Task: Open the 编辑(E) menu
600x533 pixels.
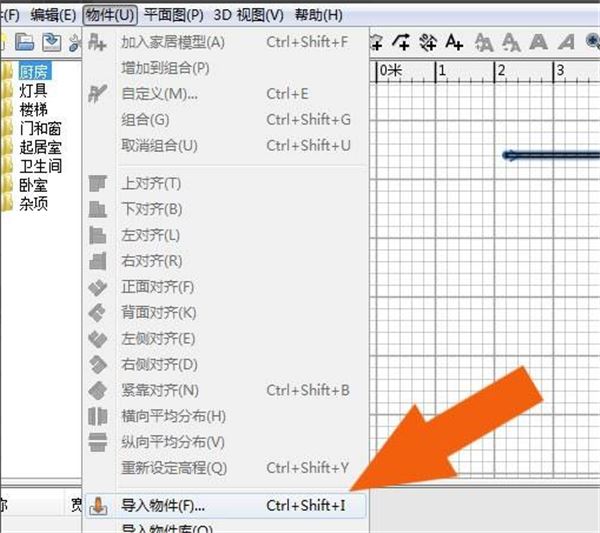Action: pos(53,15)
